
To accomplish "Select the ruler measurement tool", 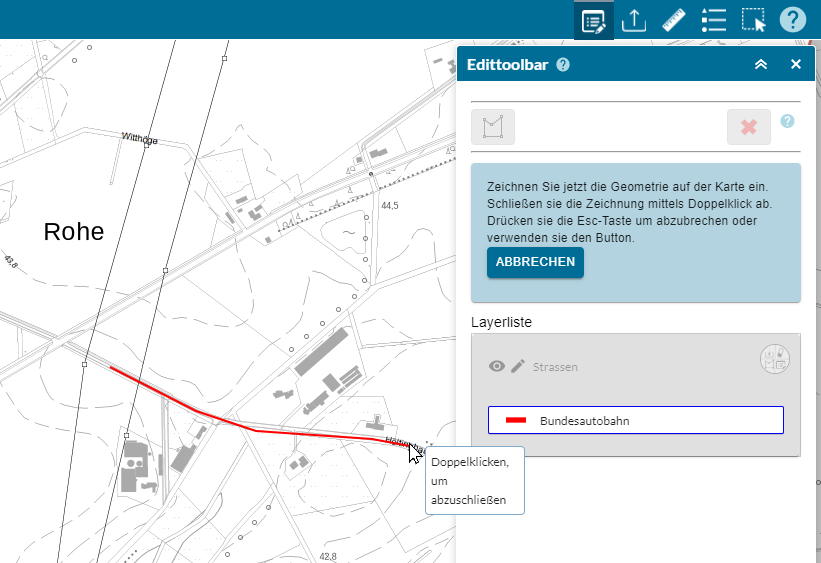I will [673, 20].
